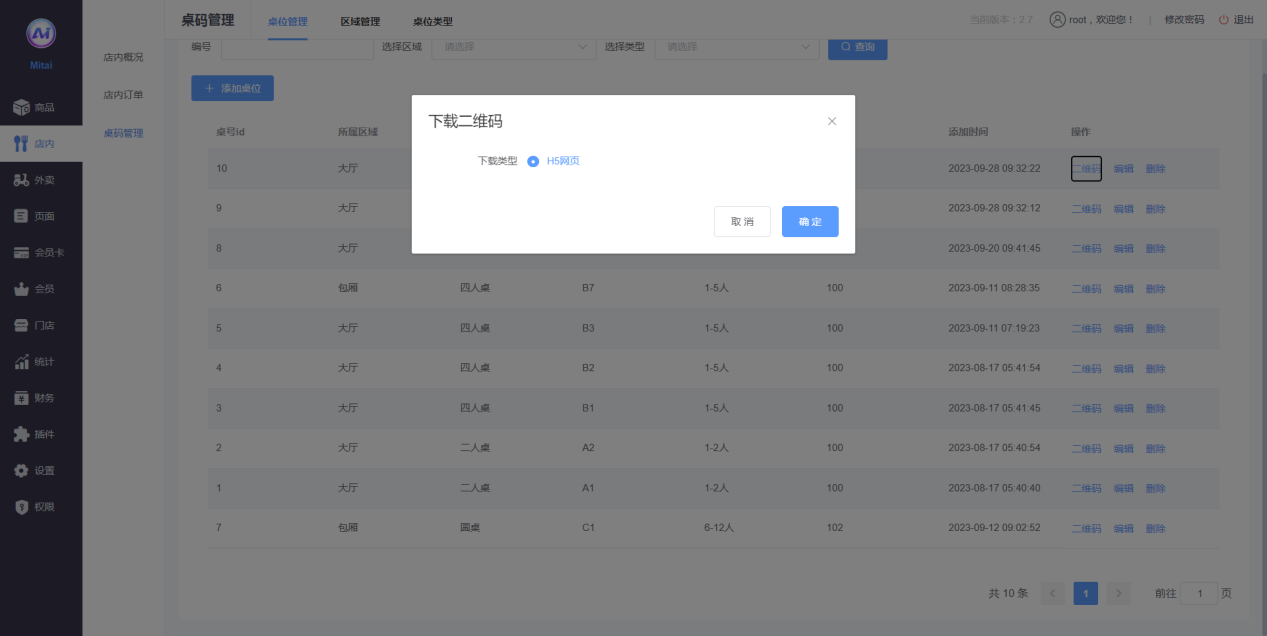Go to next page arrow in pagination
The height and width of the screenshot is (636, 1267).
(x=1119, y=593)
